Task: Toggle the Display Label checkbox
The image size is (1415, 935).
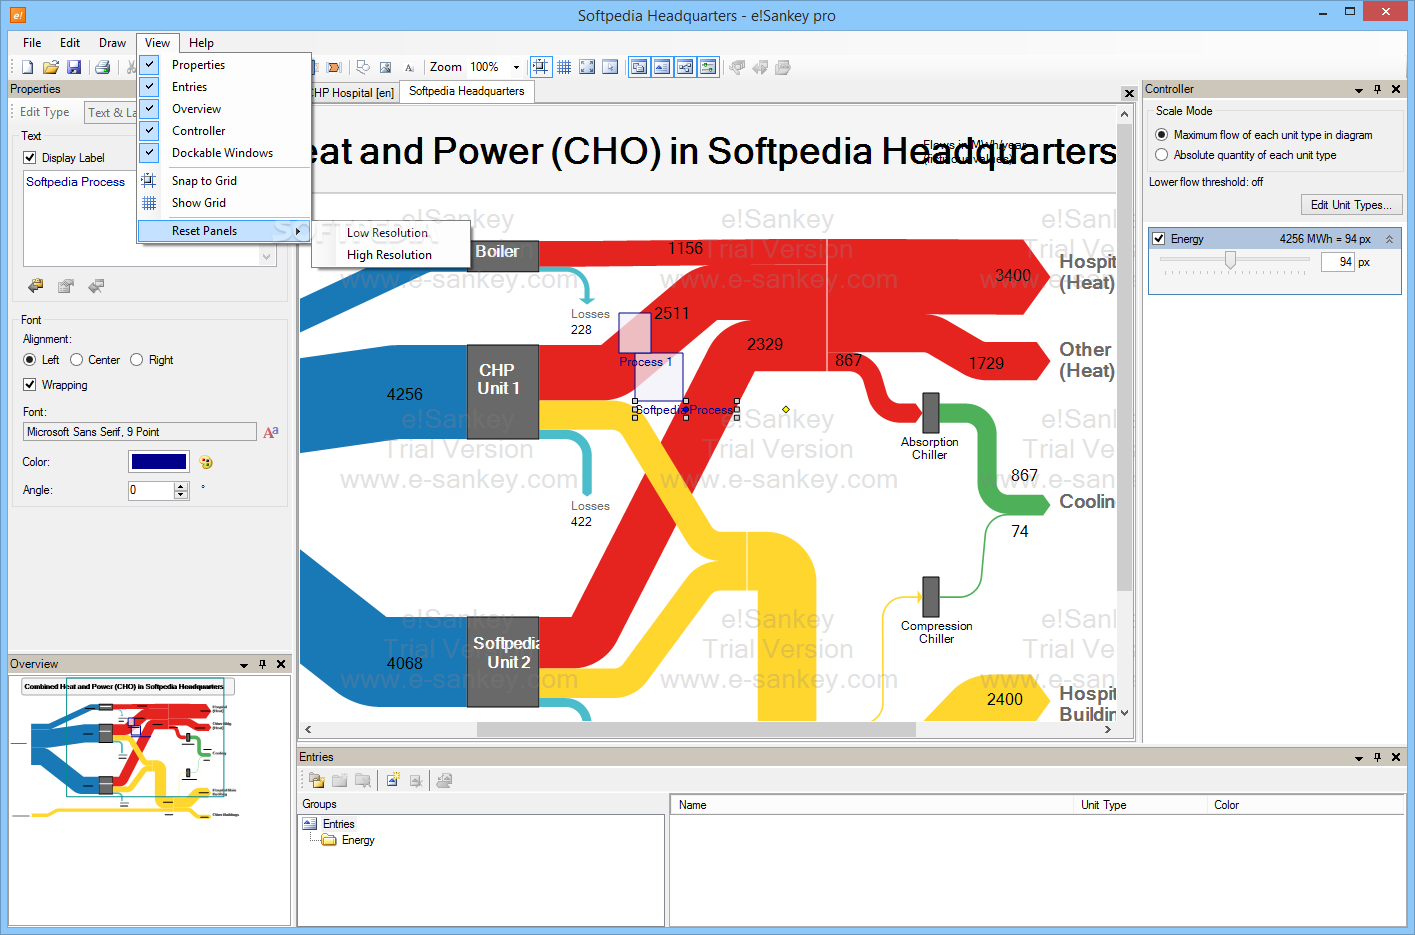Action: tap(30, 158)
